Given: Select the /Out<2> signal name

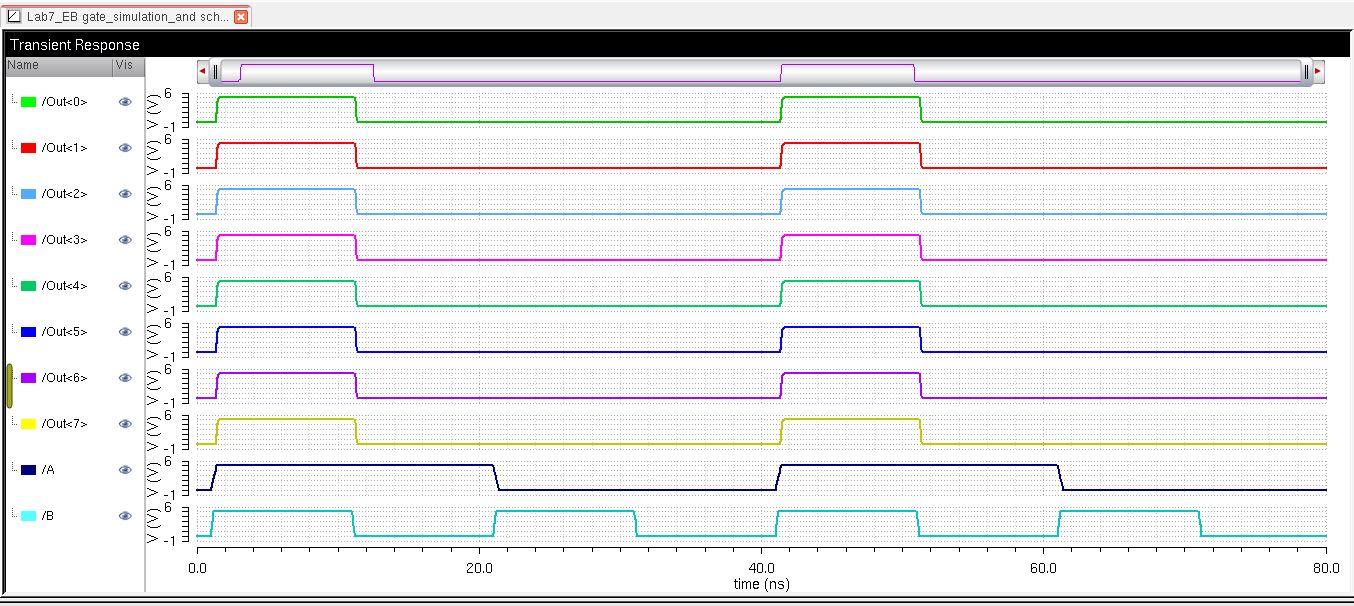Looking at the screenshot, I should tap(64, 194).
